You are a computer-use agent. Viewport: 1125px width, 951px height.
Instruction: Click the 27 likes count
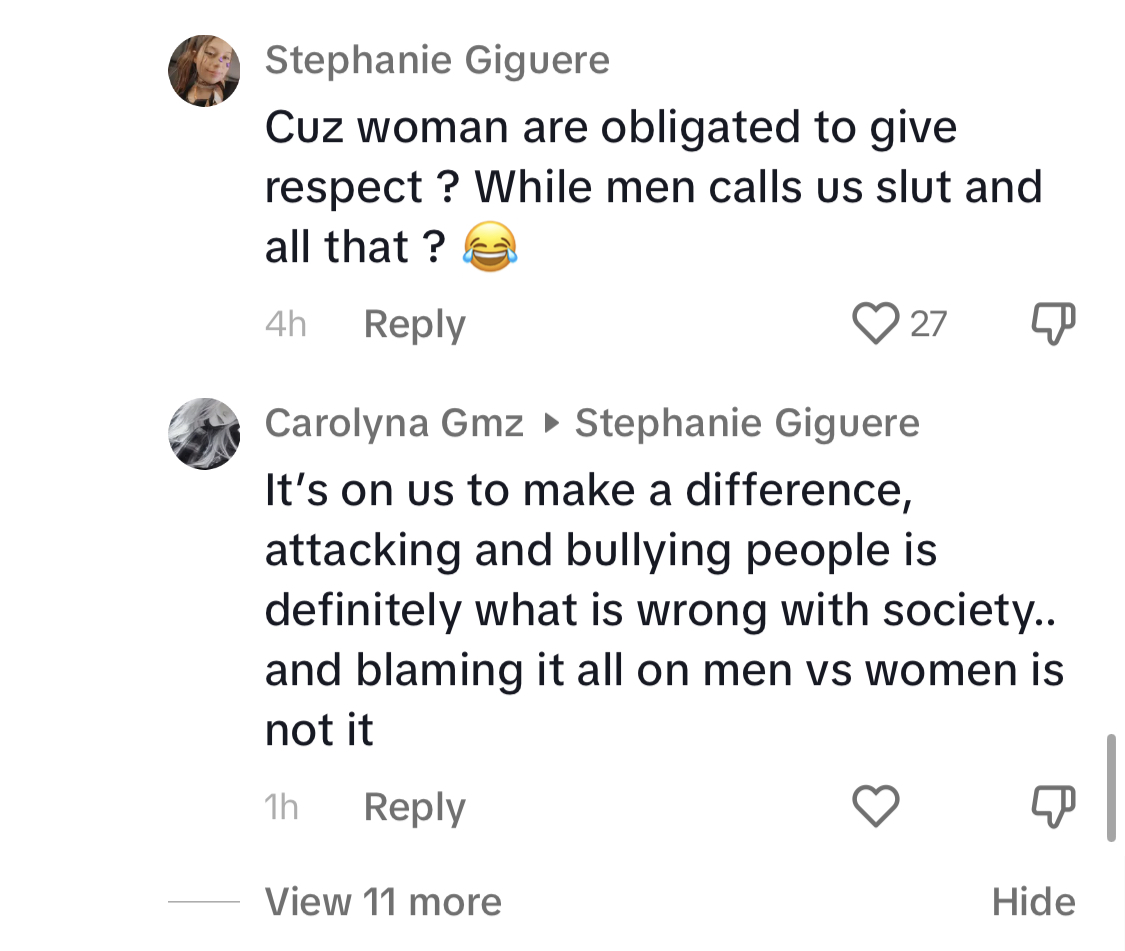[928, 324]
